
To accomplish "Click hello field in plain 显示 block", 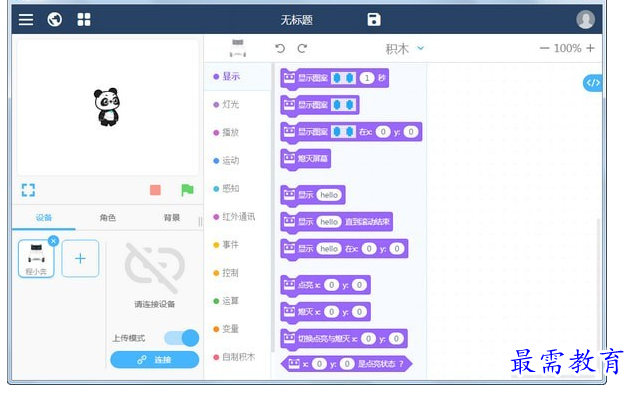I will (x=329, y=195).
